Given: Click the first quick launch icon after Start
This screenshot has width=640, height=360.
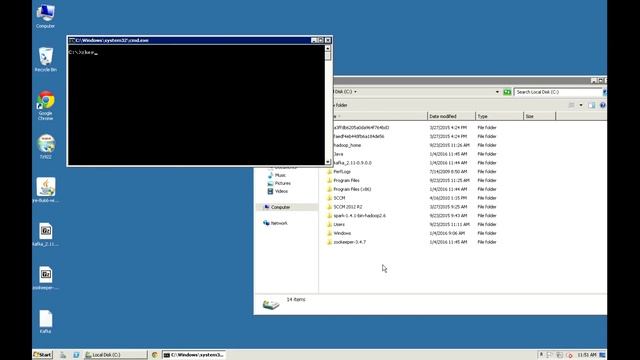Looking at the screenshot, I should pos(63,355).
